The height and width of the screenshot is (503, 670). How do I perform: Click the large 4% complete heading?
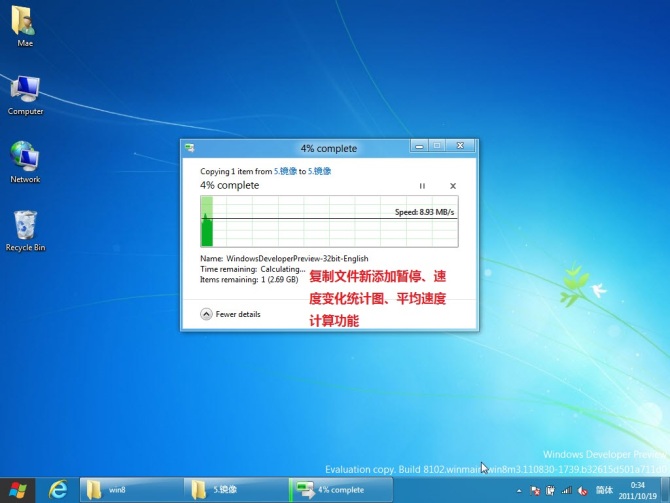tap(229, 185)
